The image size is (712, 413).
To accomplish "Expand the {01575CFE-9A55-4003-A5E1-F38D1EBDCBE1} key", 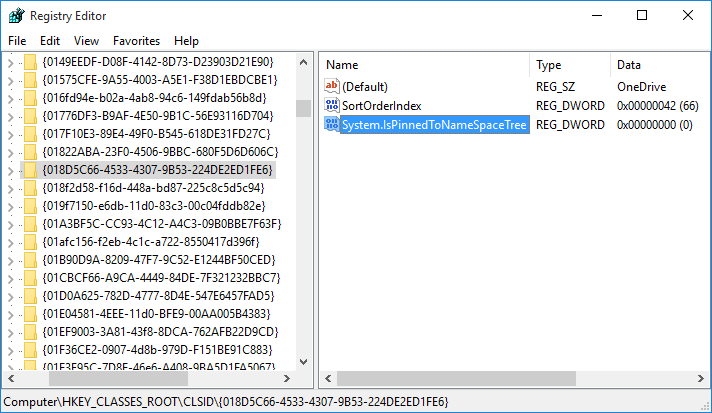I will [11, 81].
